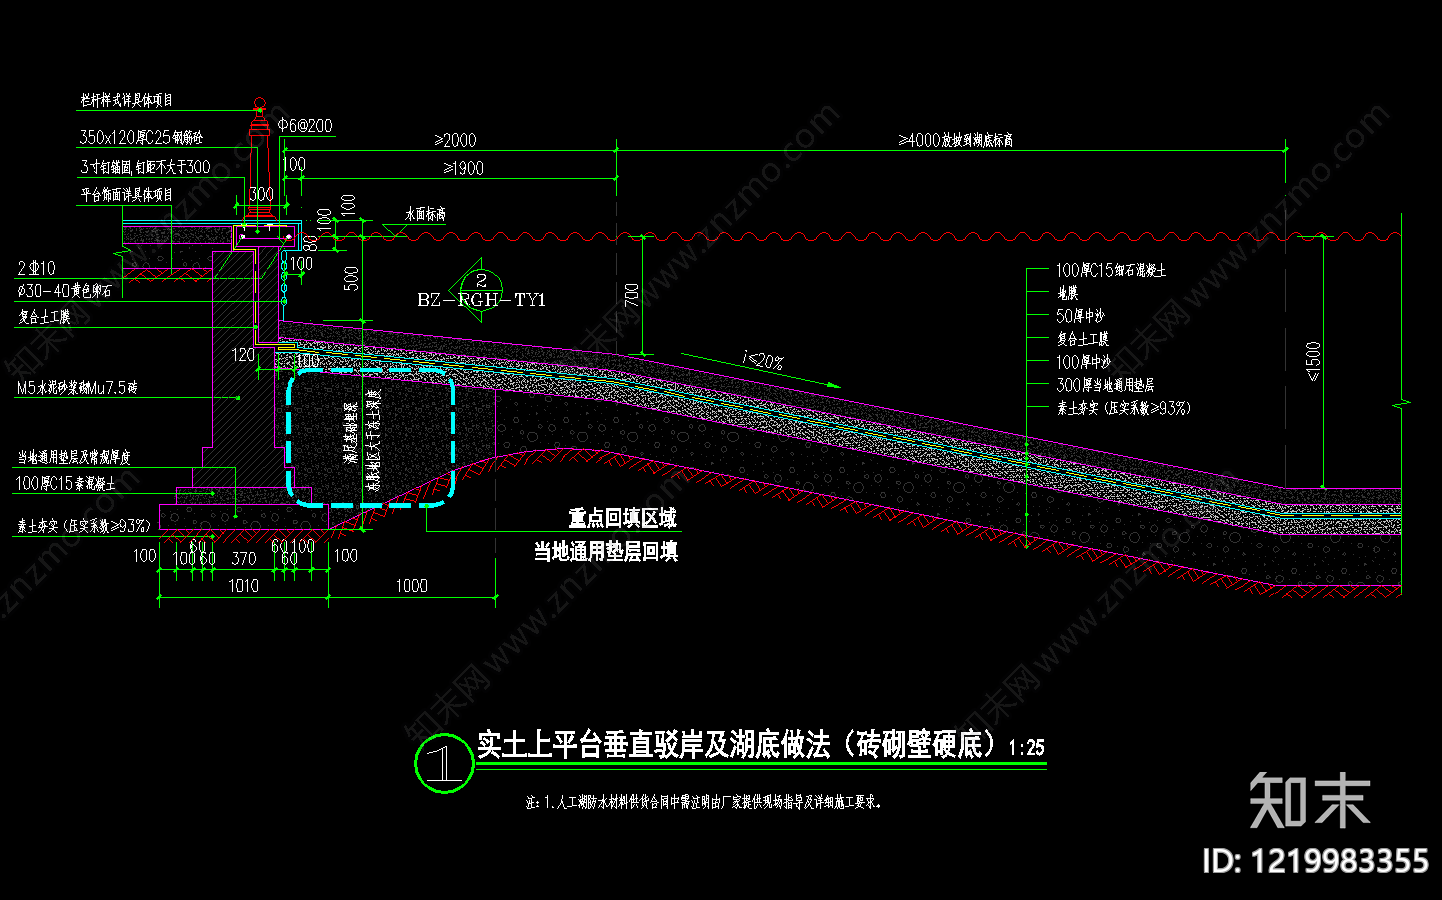The image size is (1442, 900).
Task: Select the '水面标高' water level label
Action: [x=425, y=214]
